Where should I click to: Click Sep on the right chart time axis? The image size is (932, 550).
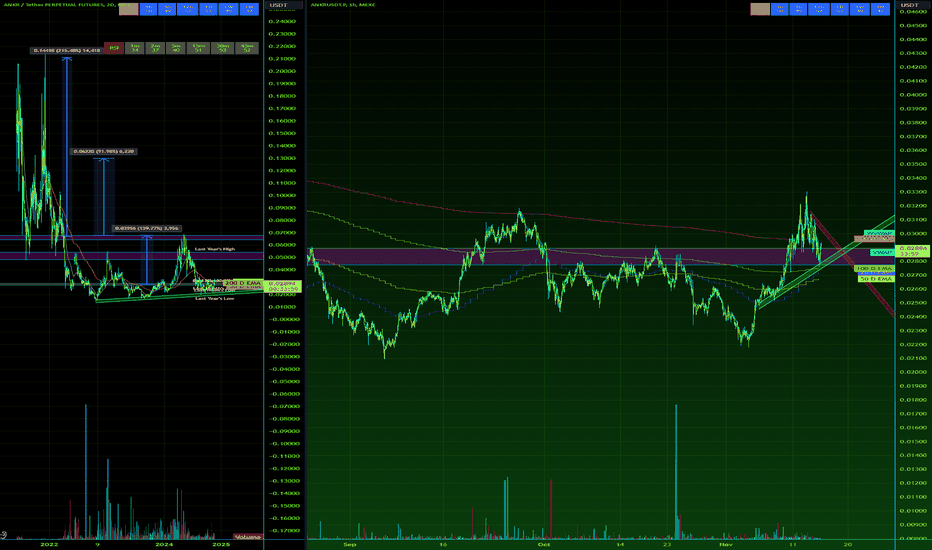350,544
